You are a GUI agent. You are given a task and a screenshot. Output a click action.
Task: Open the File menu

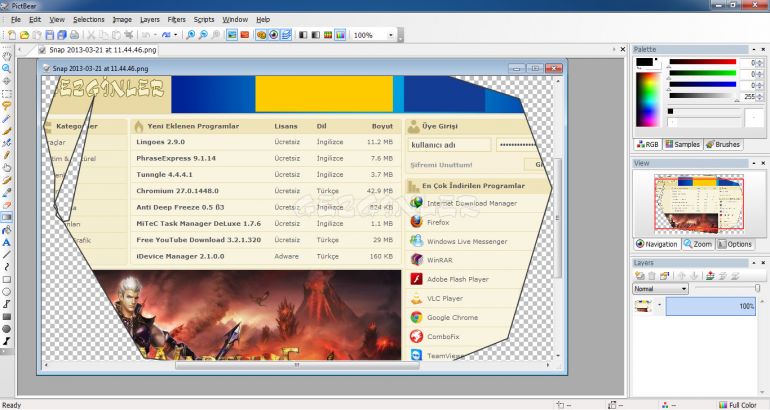tap(16, 20)
